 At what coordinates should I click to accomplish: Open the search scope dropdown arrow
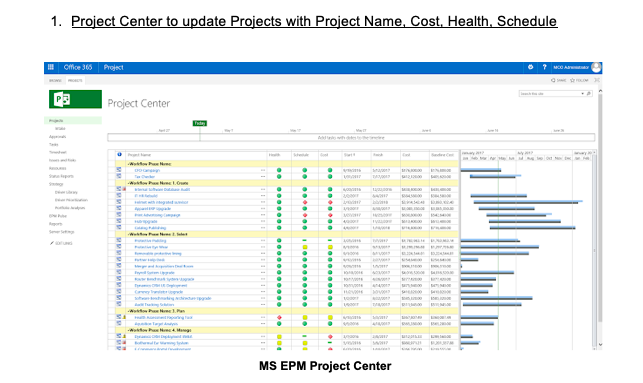click(582, 94)
